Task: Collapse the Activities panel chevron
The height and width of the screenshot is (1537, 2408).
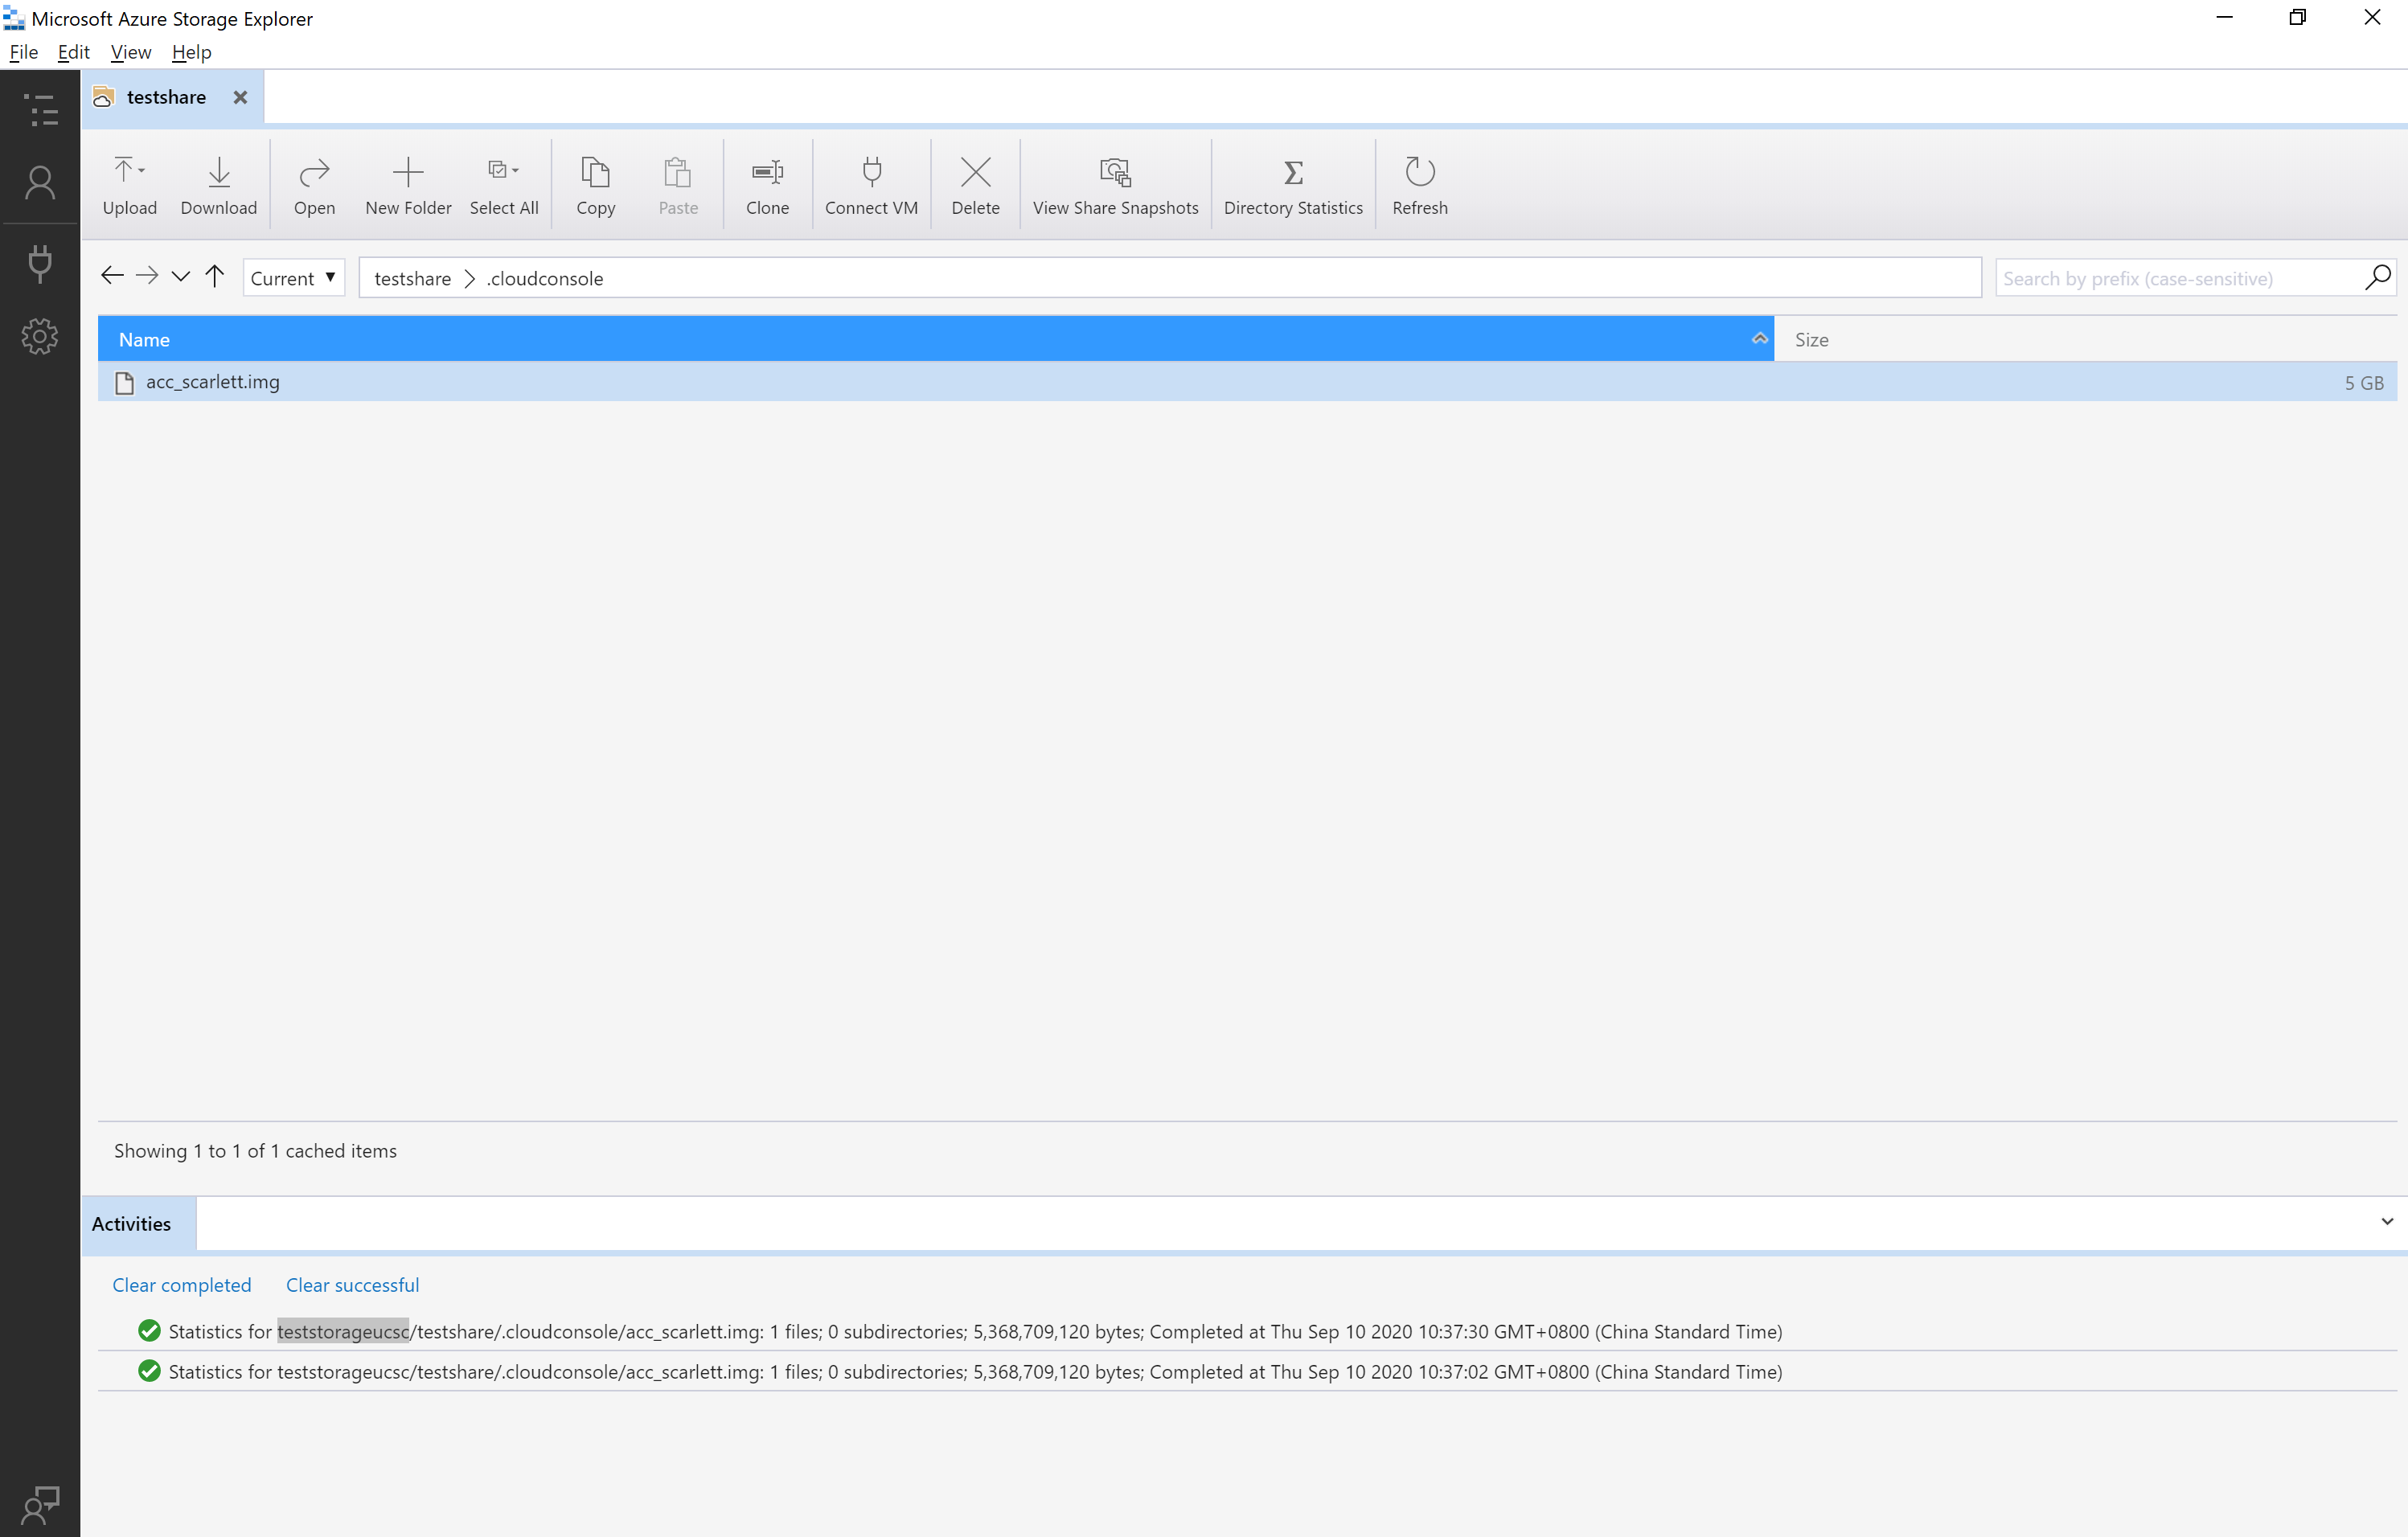Action: [2387, 1222]
